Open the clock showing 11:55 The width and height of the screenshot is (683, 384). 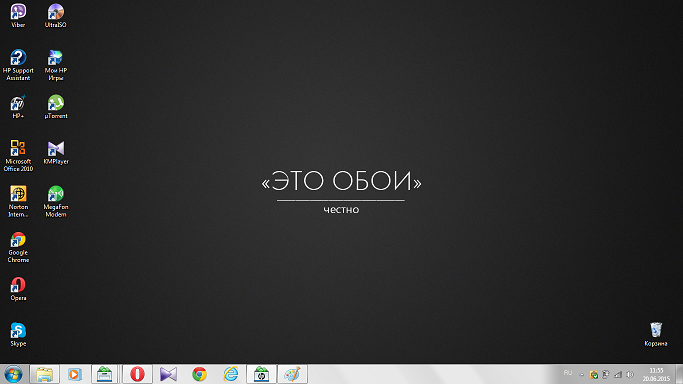coord(656,374)
